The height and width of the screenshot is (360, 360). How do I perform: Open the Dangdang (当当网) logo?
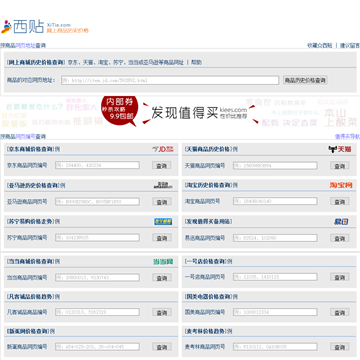click(x=163, y=262)
